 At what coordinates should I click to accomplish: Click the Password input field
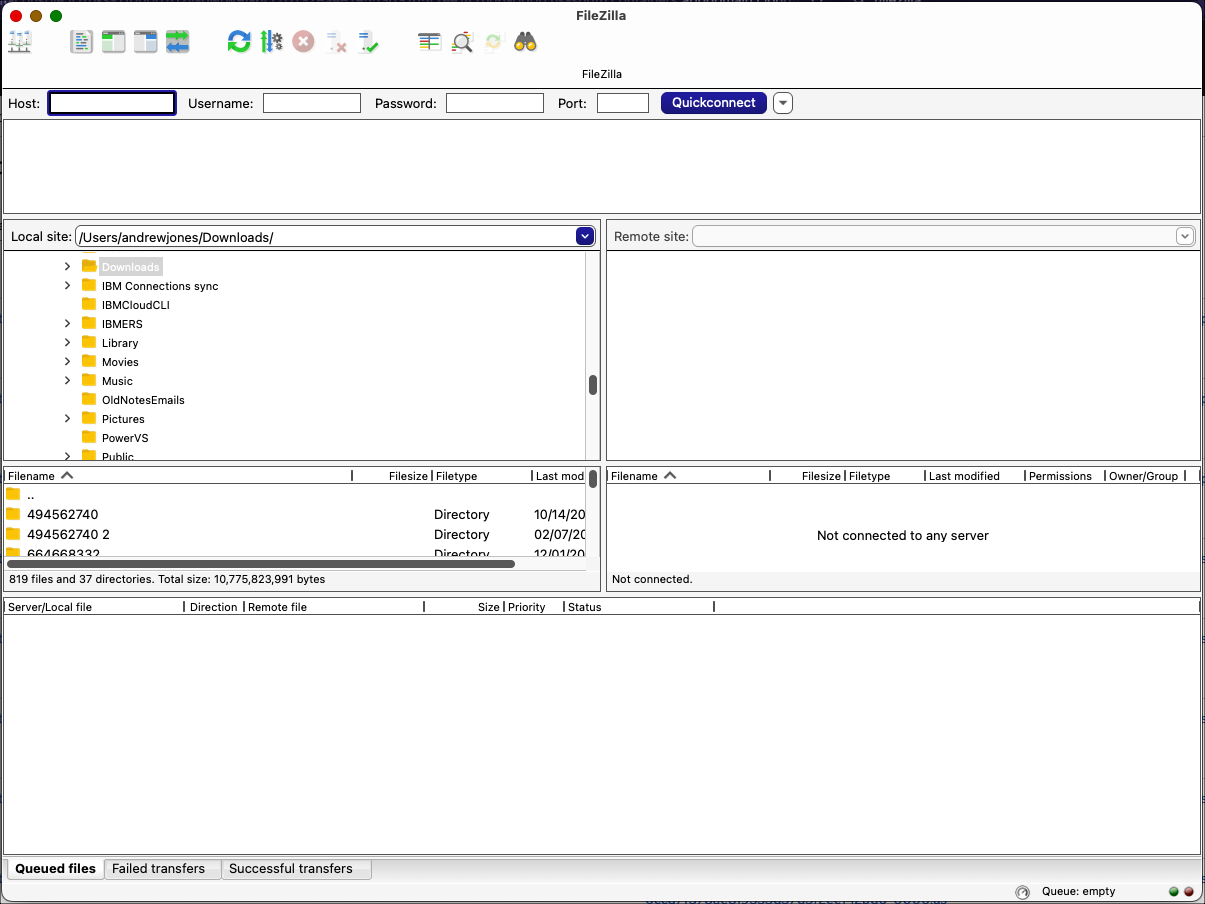click(x=495, y=103)
